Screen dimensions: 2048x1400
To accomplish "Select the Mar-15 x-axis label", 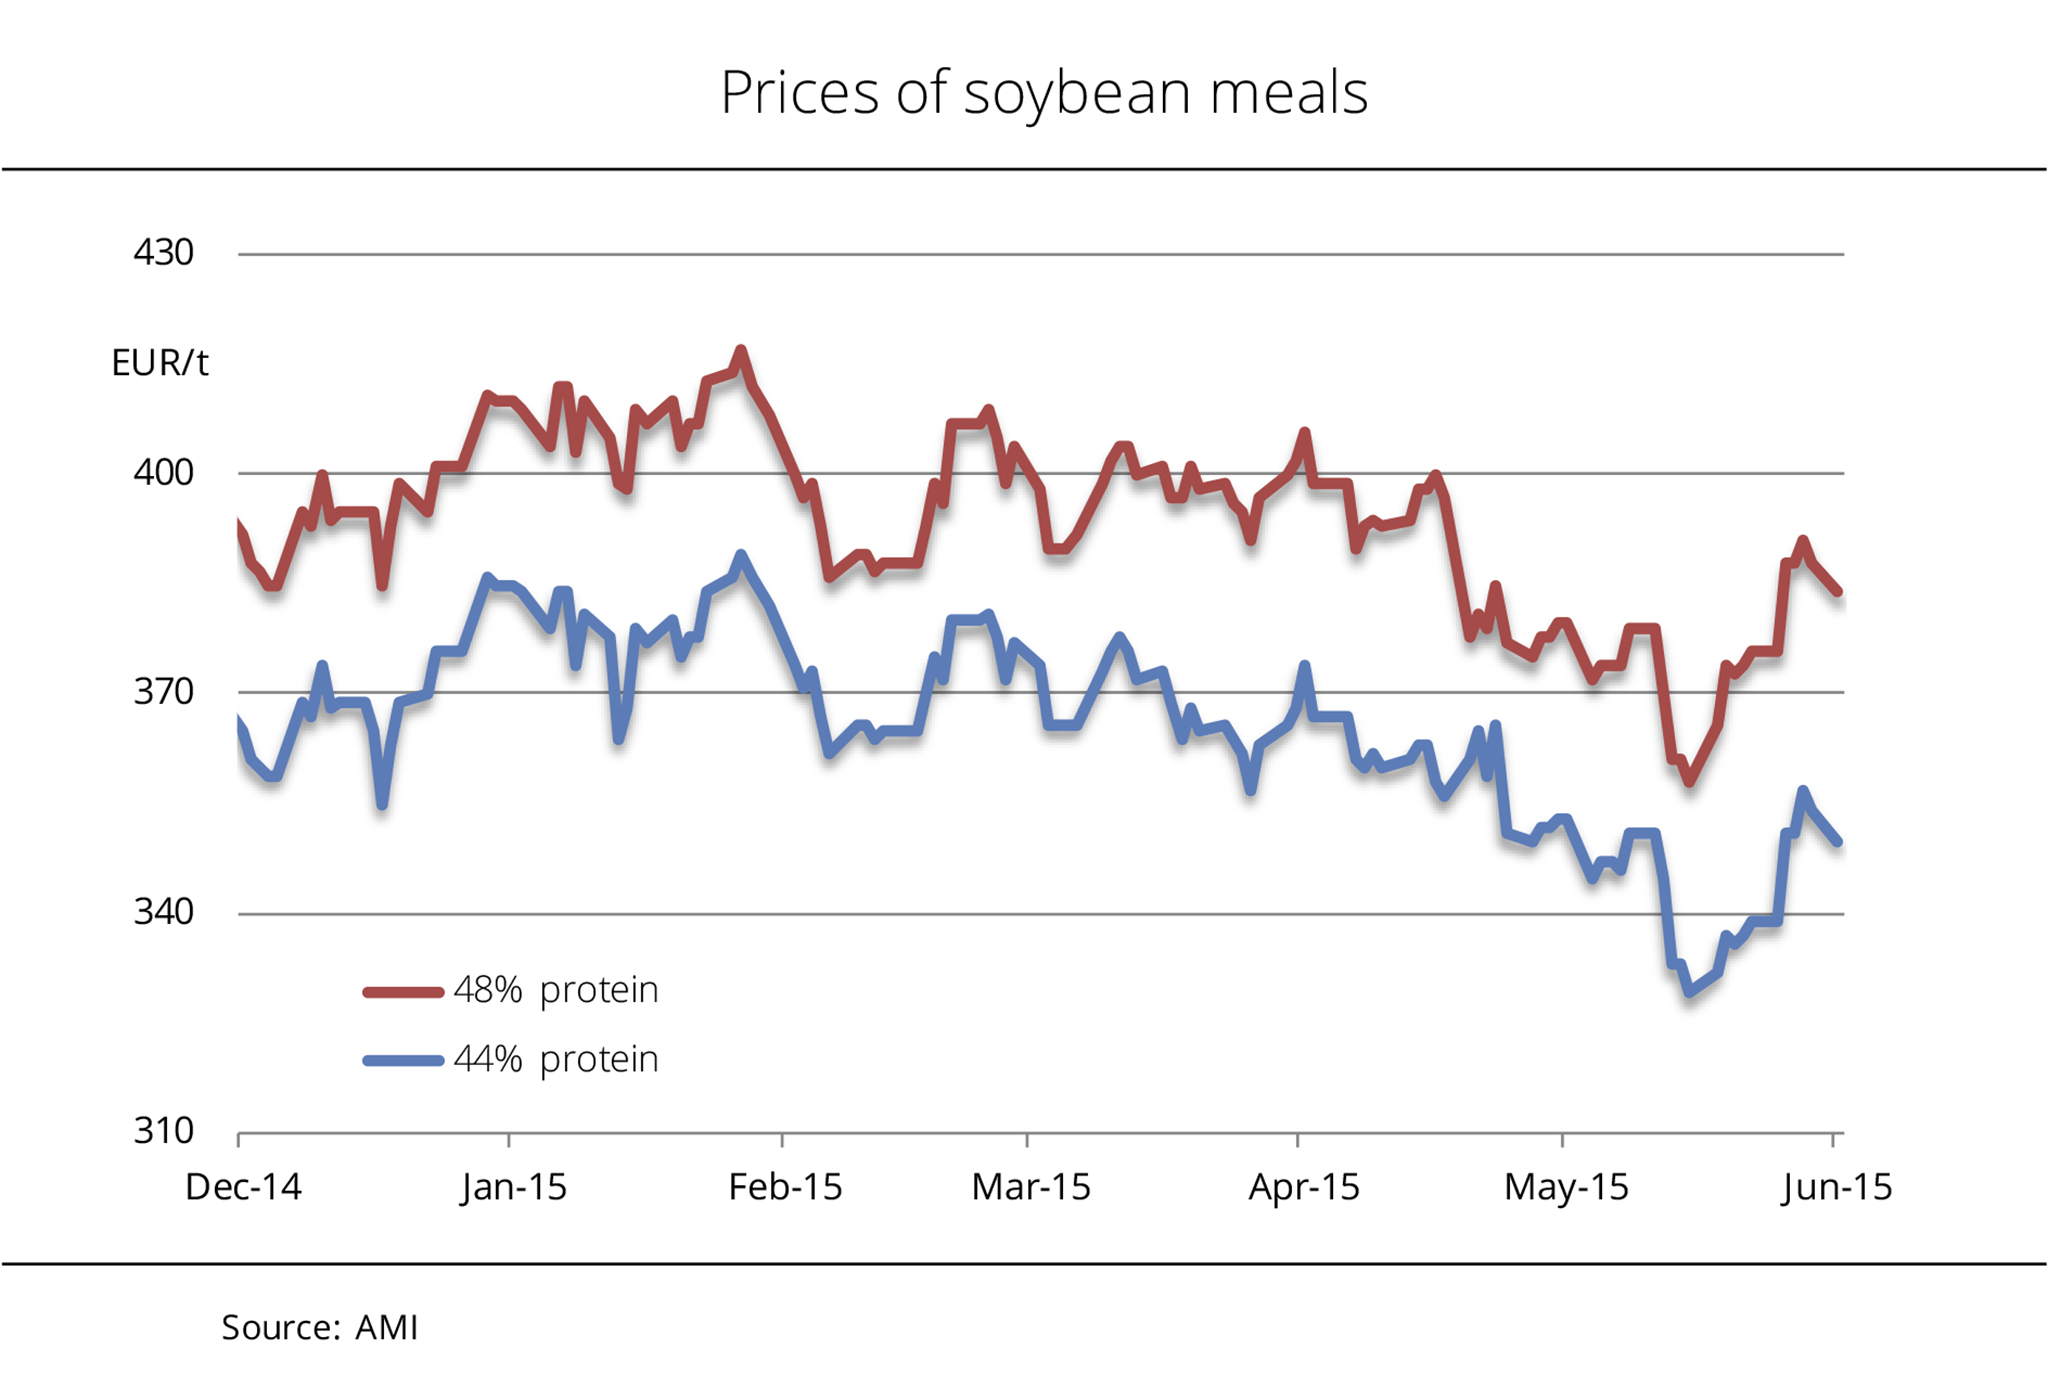I will 1031,1187.
